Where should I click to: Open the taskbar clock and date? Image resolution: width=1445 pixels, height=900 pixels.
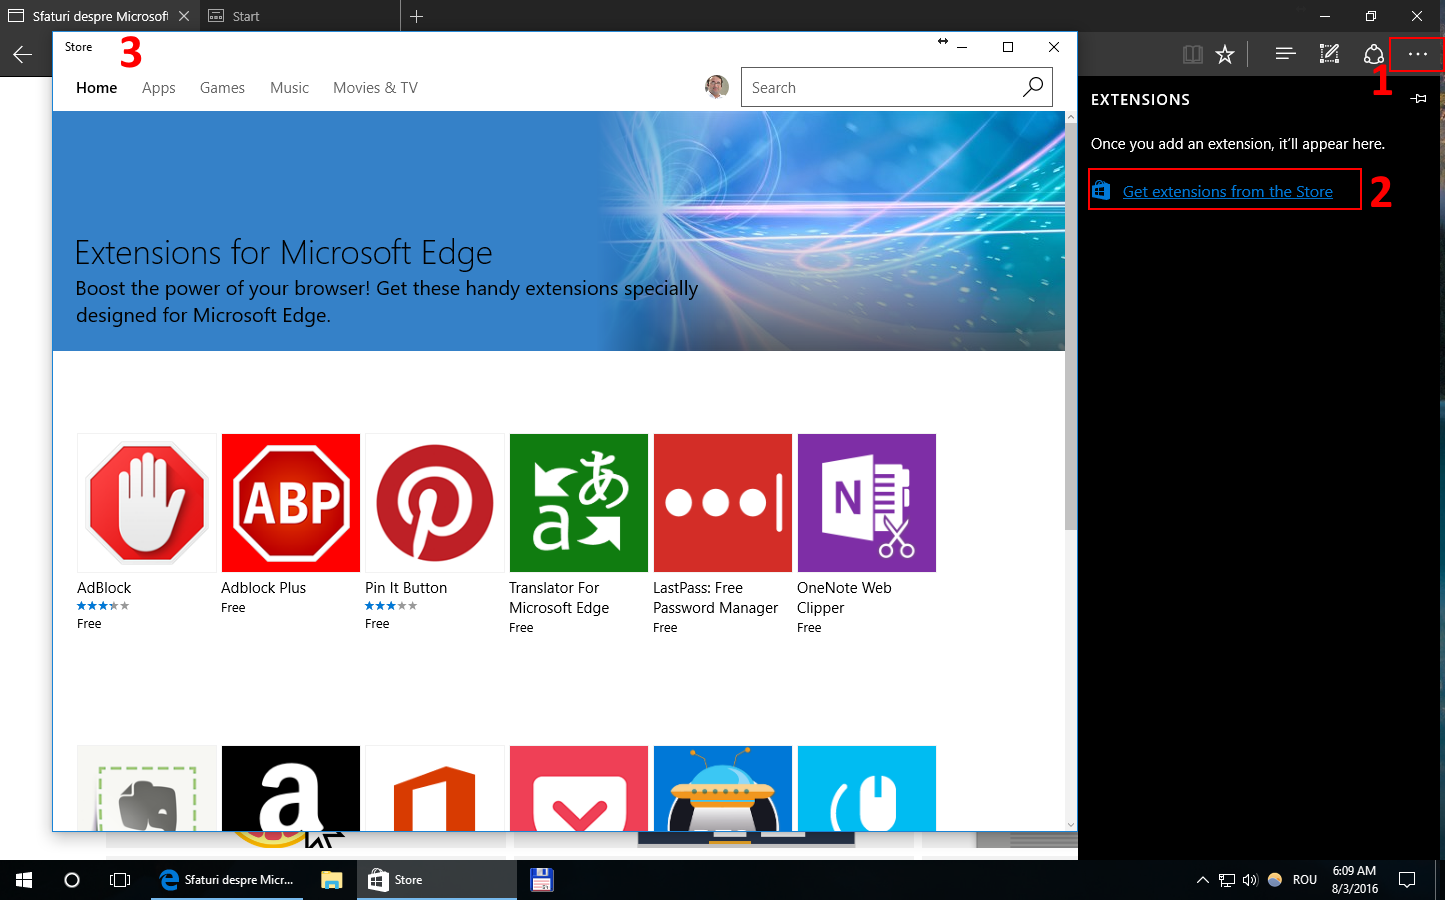[x=1354, y=880]
